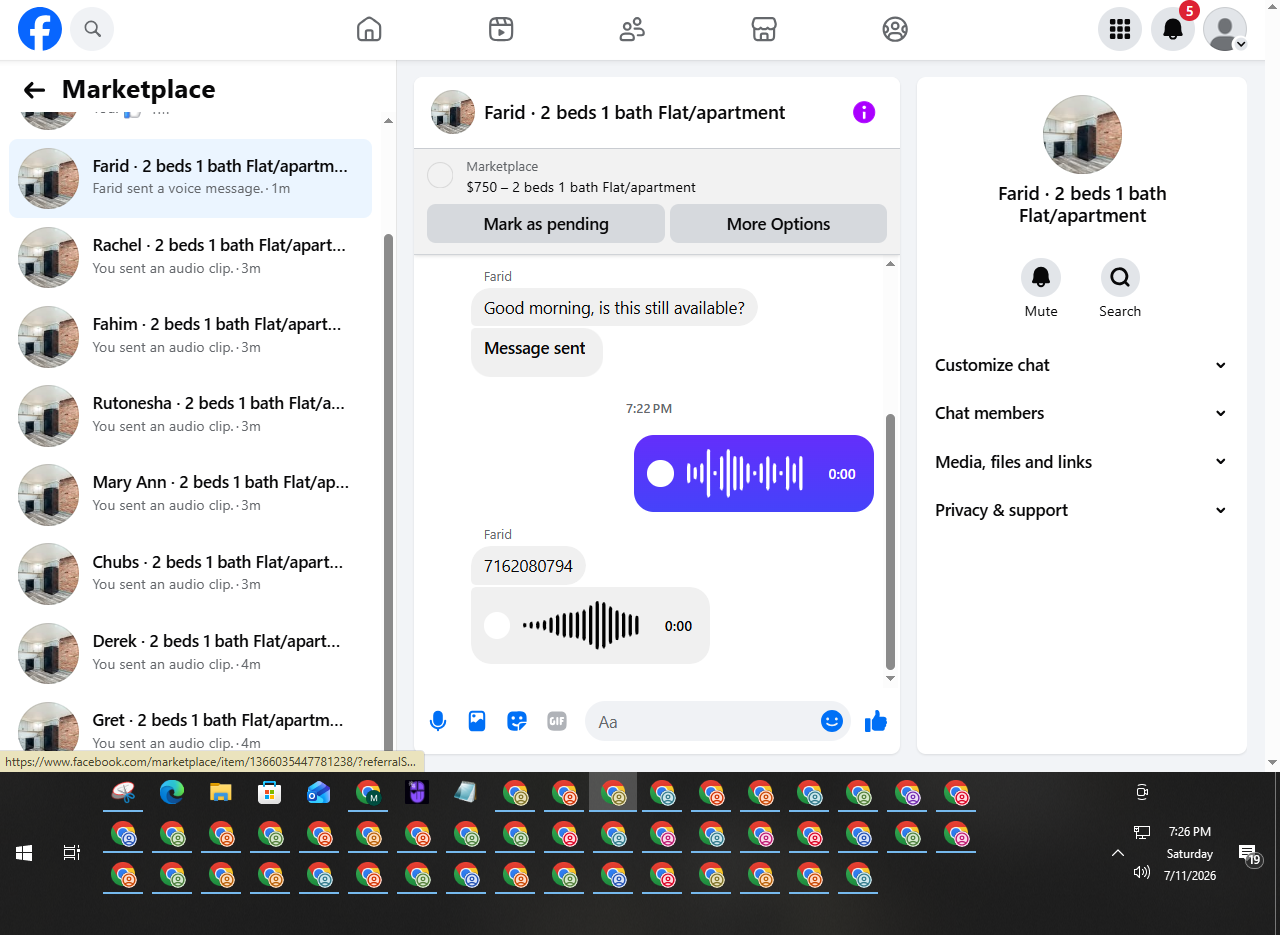Seek within Farid's gray audio waveform
Screen dimensions: 1280x935
click(x=581, y=626)
